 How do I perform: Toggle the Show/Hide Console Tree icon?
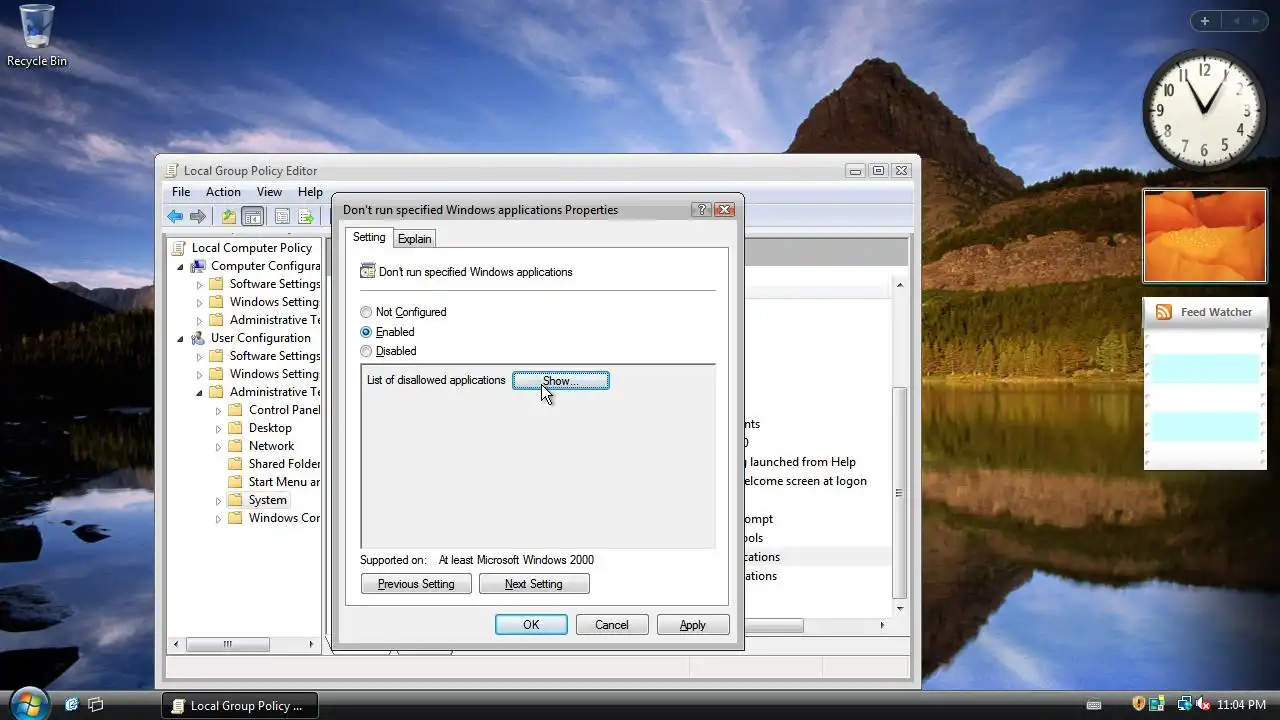click(253, 216)
